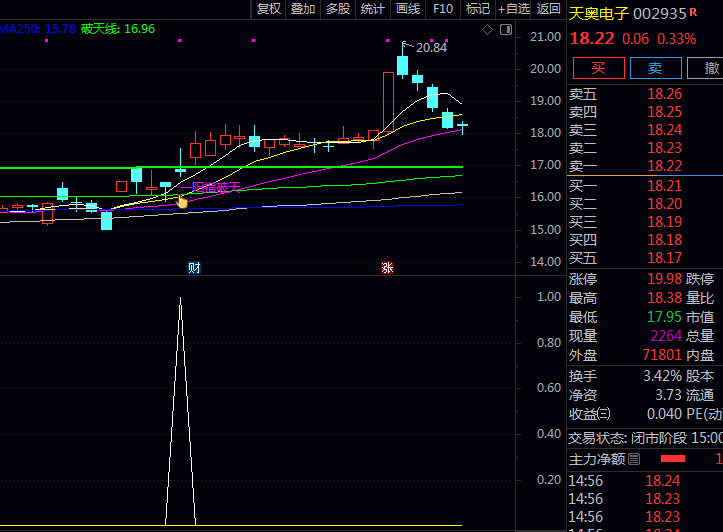723x532 pixels.
Task: Add stock to watchlist with +自选
Action: pos(514,9)
